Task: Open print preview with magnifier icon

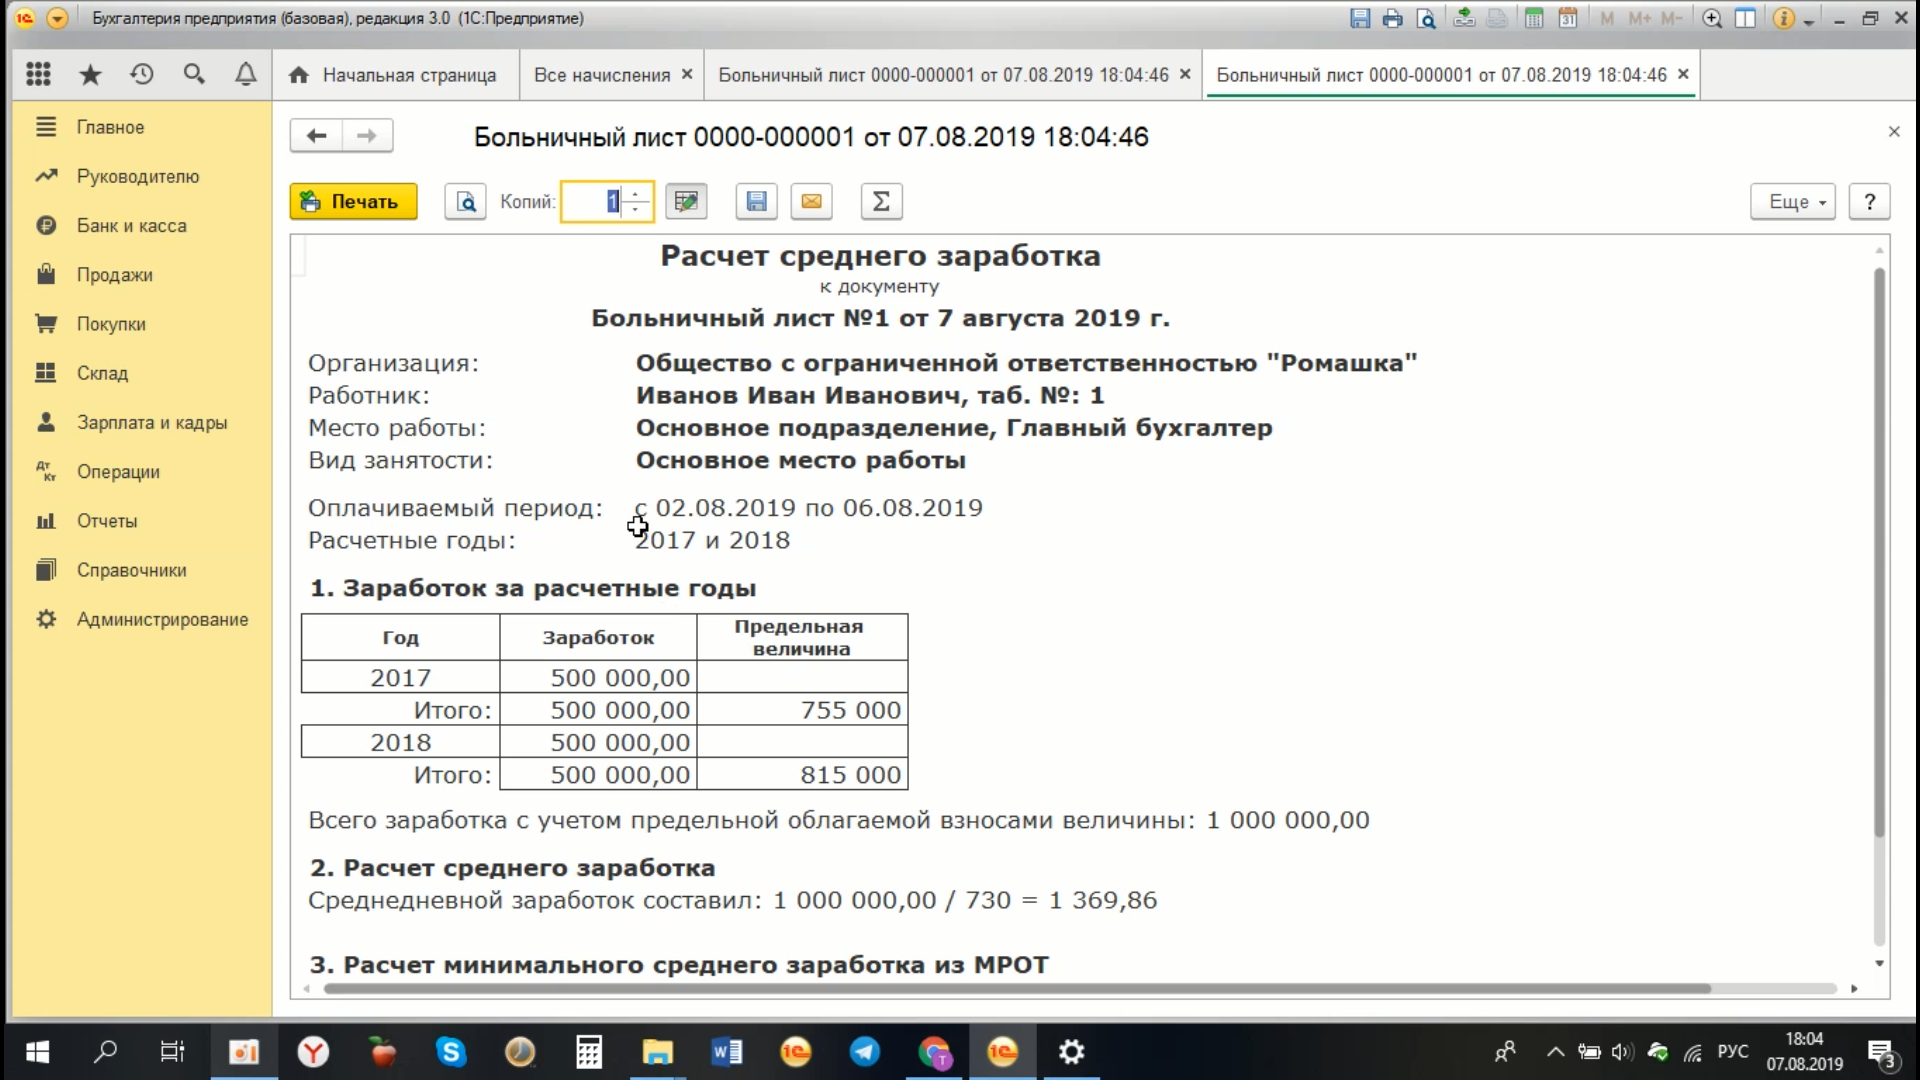Action: [466, 202]
